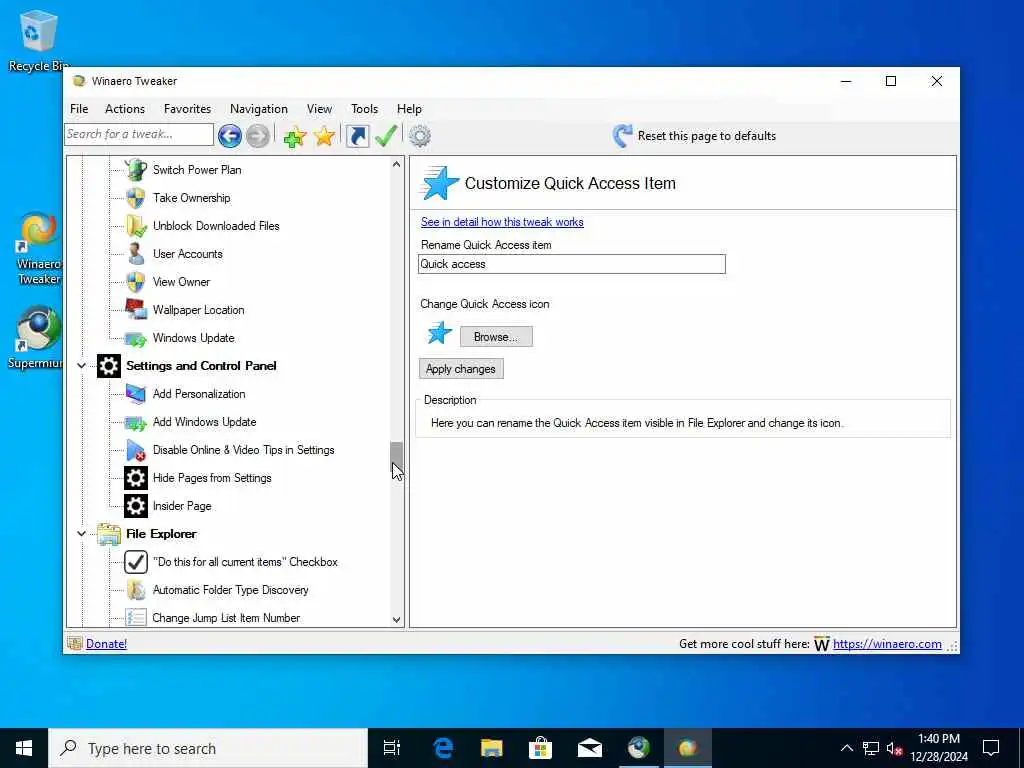Select the Switch Power Plan icon
This screenshot has height=768, width=1024.
(x=136, y=170)
